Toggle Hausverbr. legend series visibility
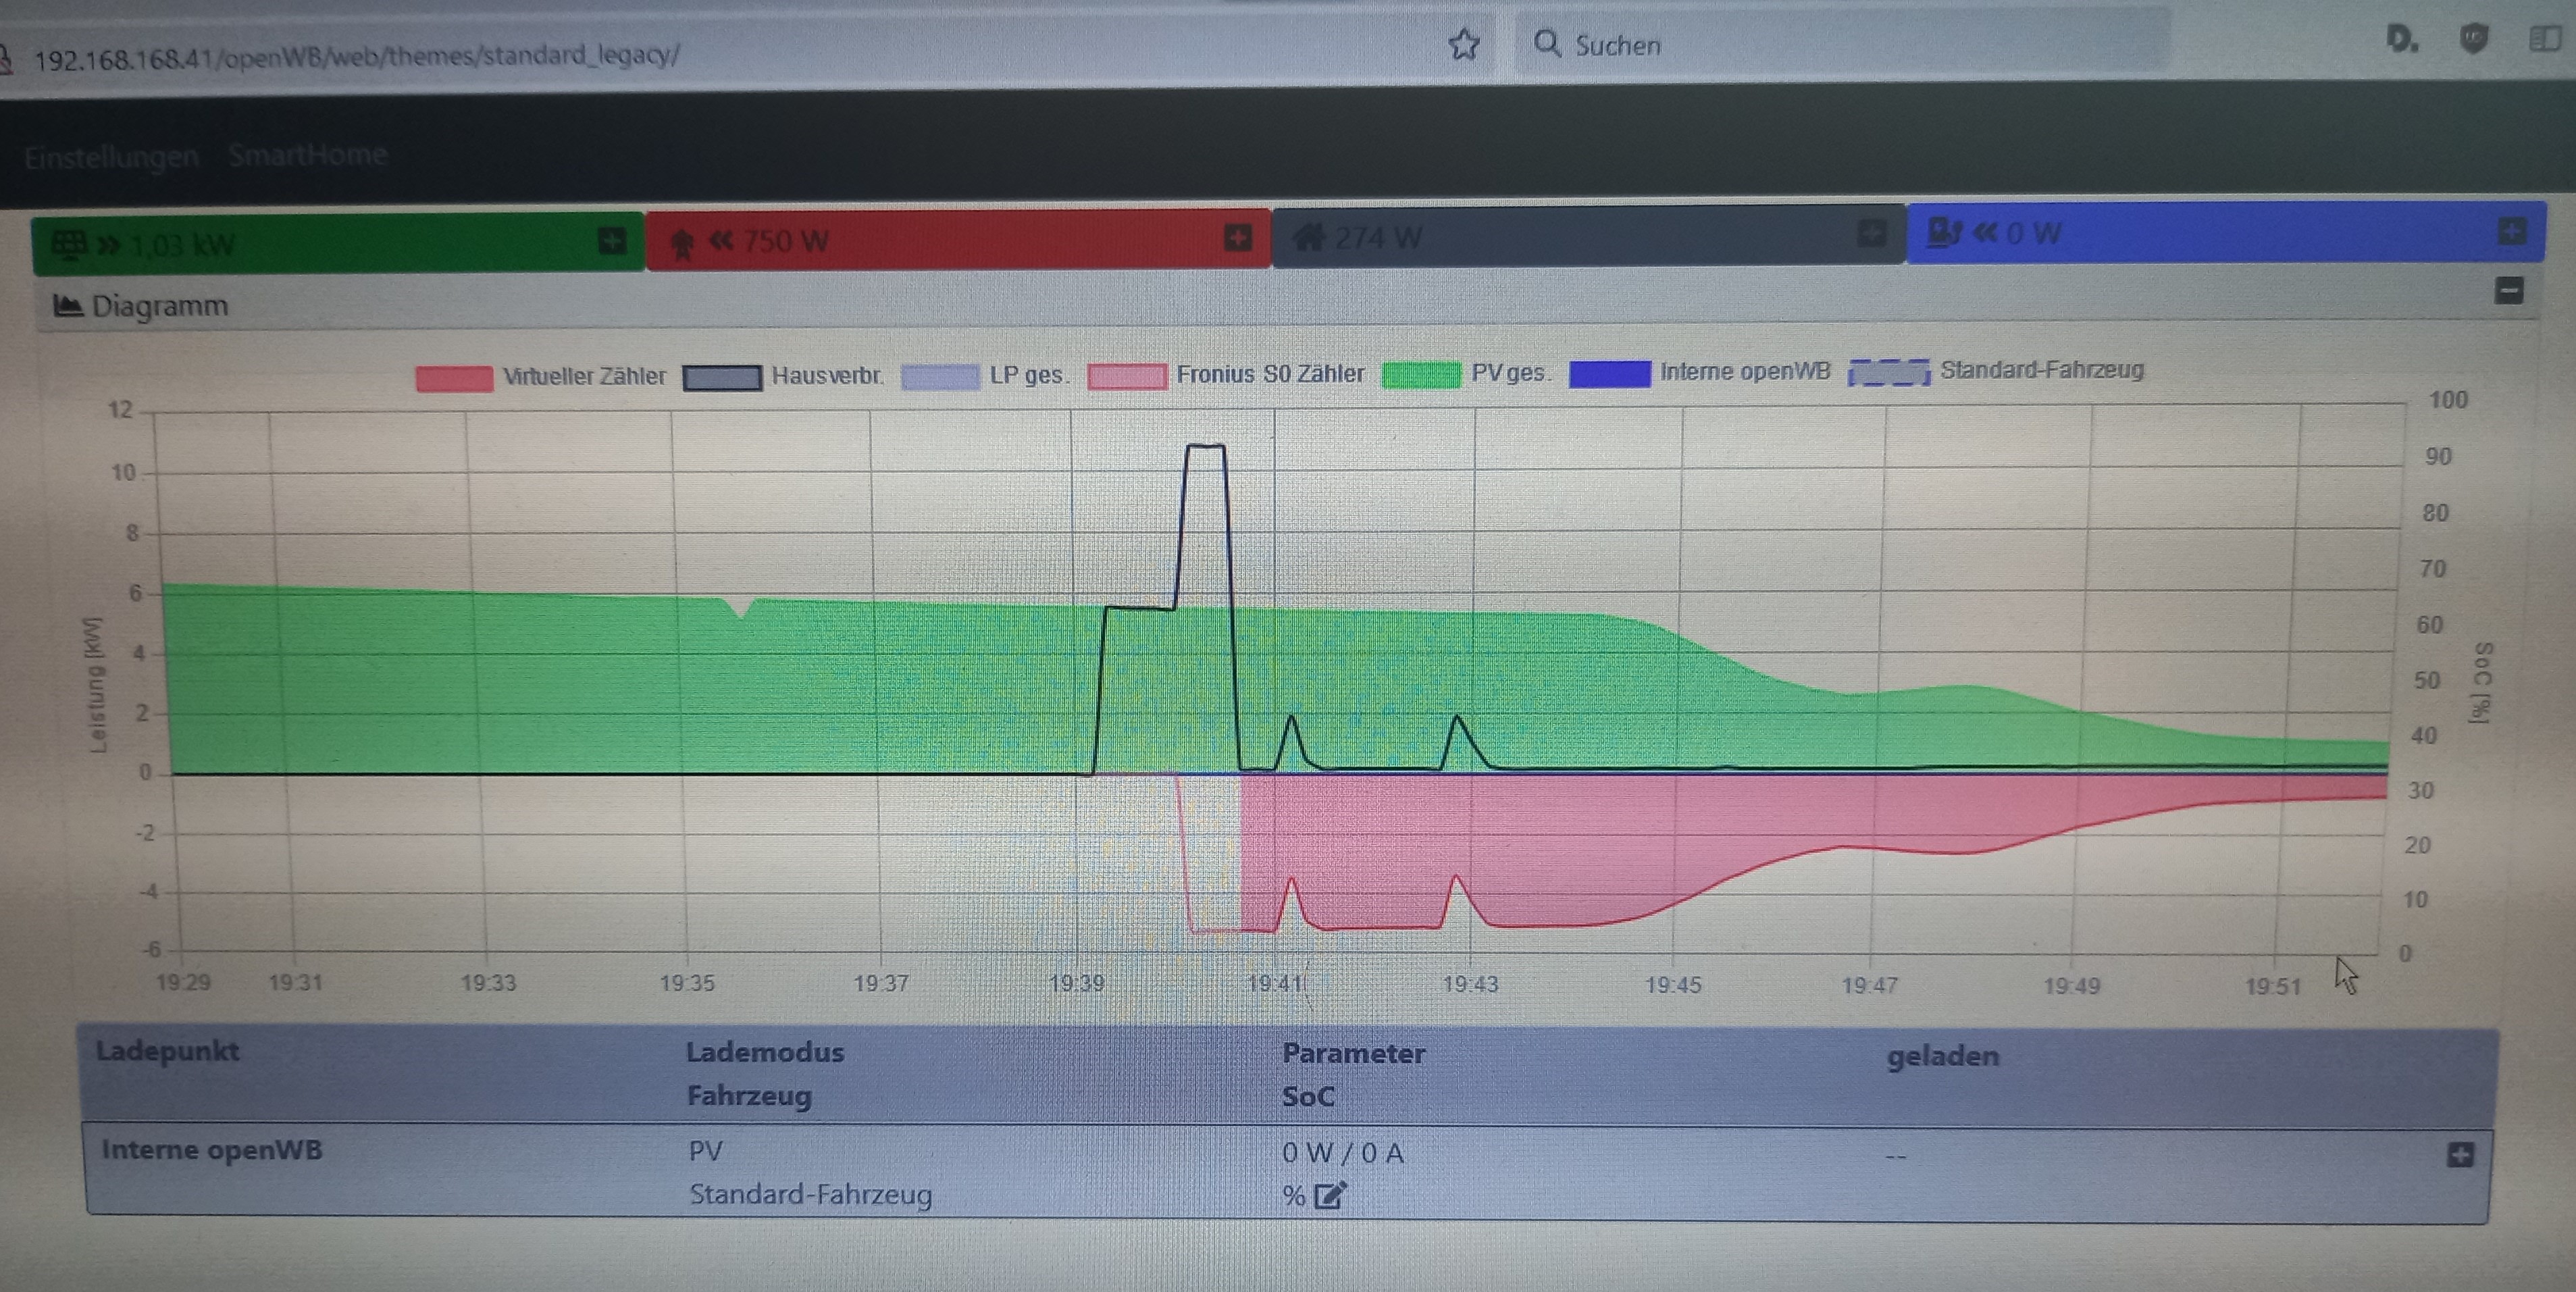Screen dimensions: 2576x1292 tap(783, 376)
